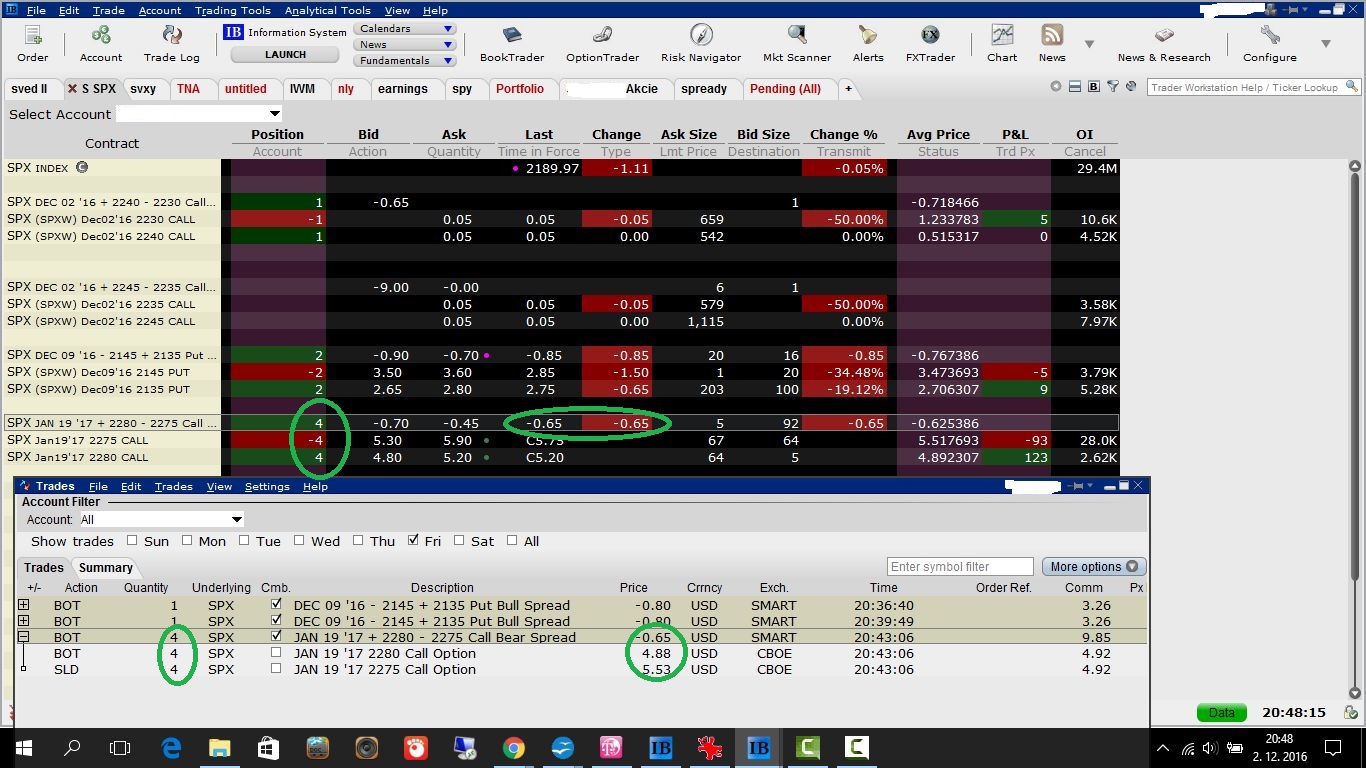Screen dimensions: 1366x768
Task: Switch to the Trades tab beside Summary
Action: pos(44,567)
